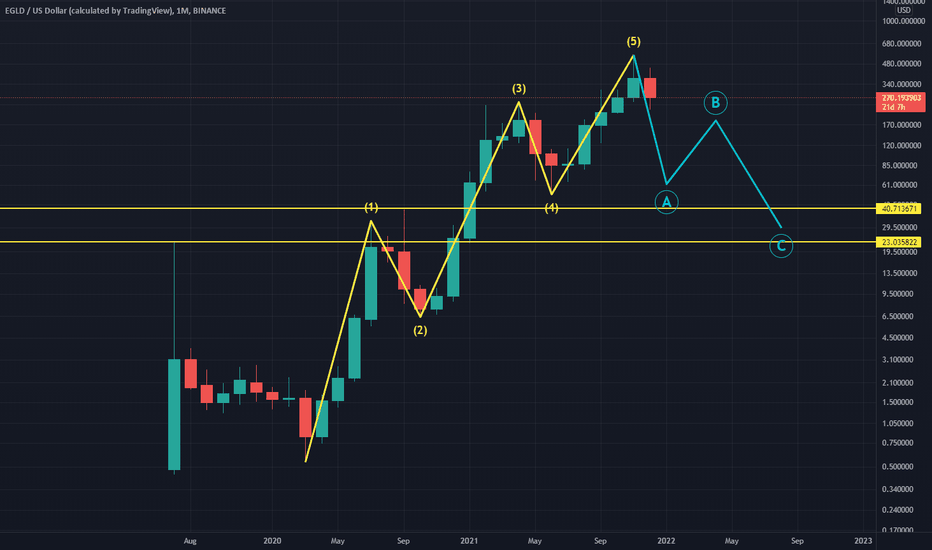Click the circled C correction marker
The image size is (932, 550).
(x=781, y=246)
